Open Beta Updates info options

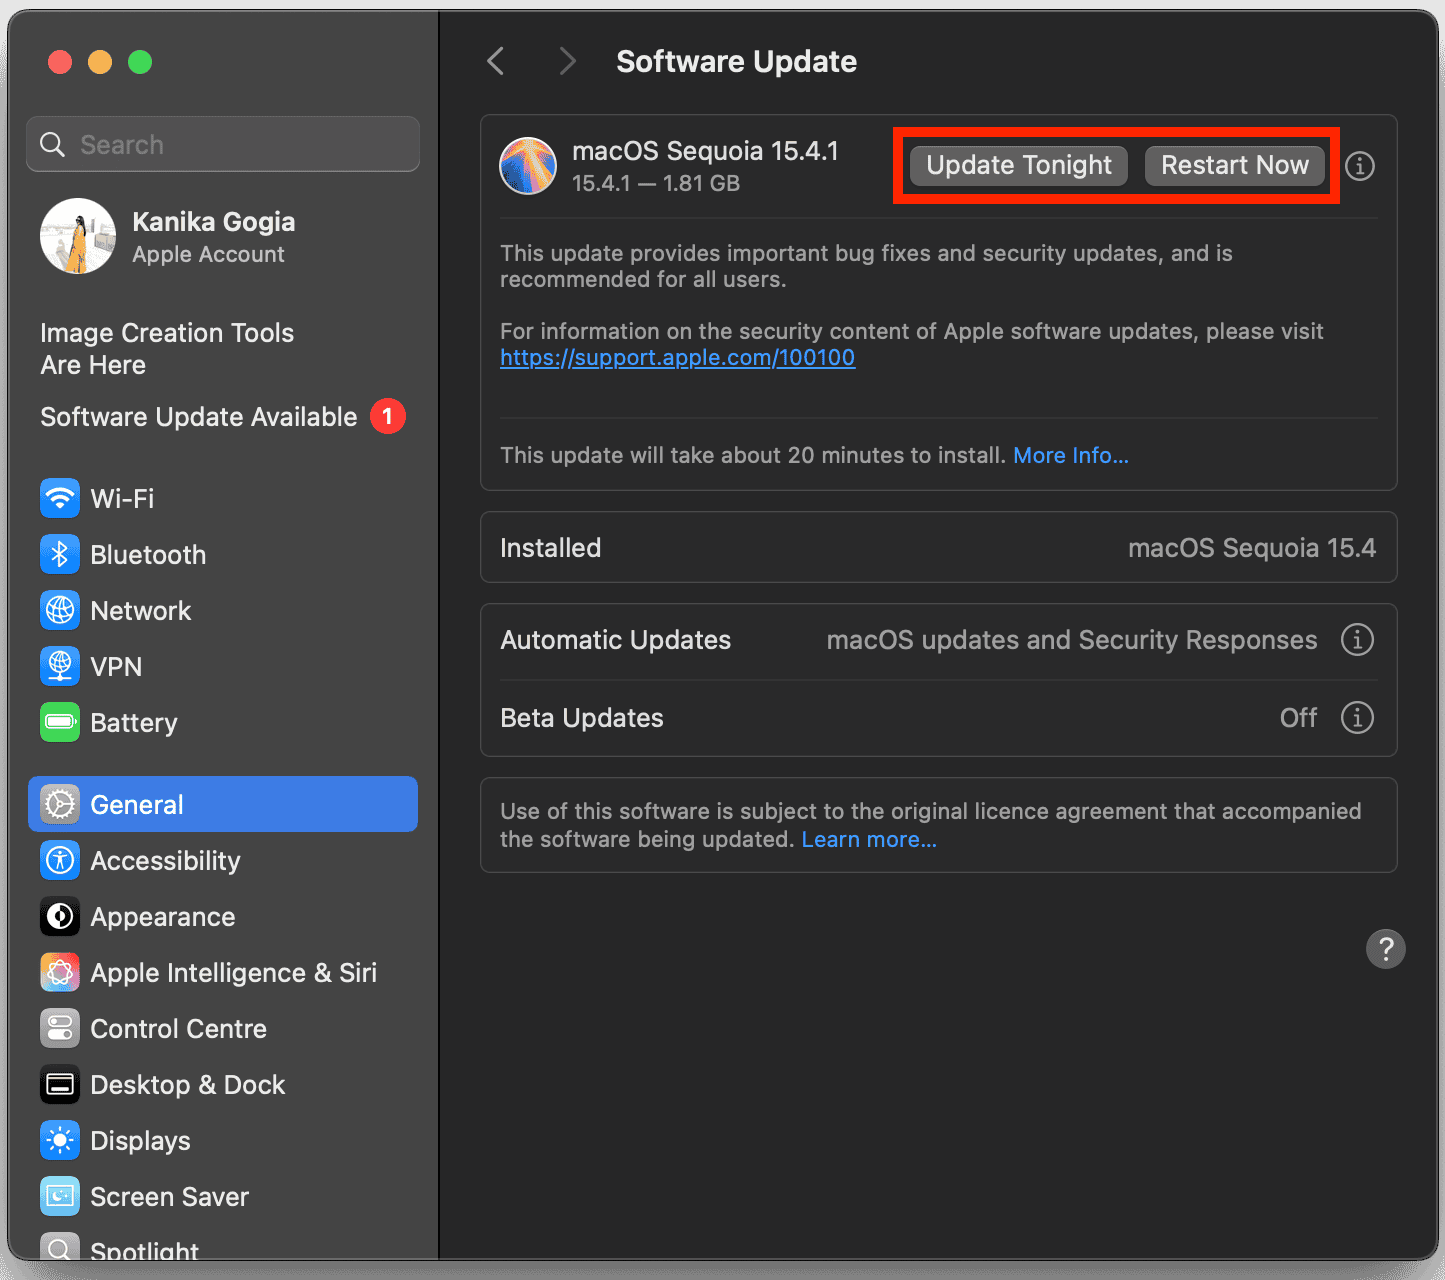click(x=1356, y=717)
